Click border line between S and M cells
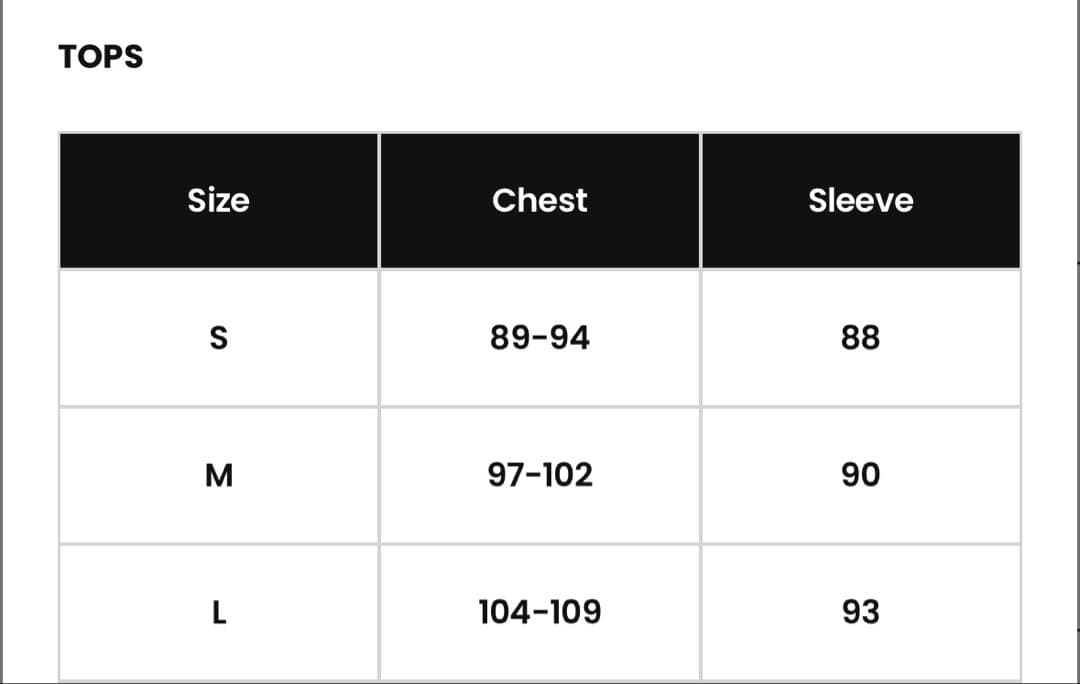The image size is (1080, 684). pyautogui.click(x=218, y=407)
